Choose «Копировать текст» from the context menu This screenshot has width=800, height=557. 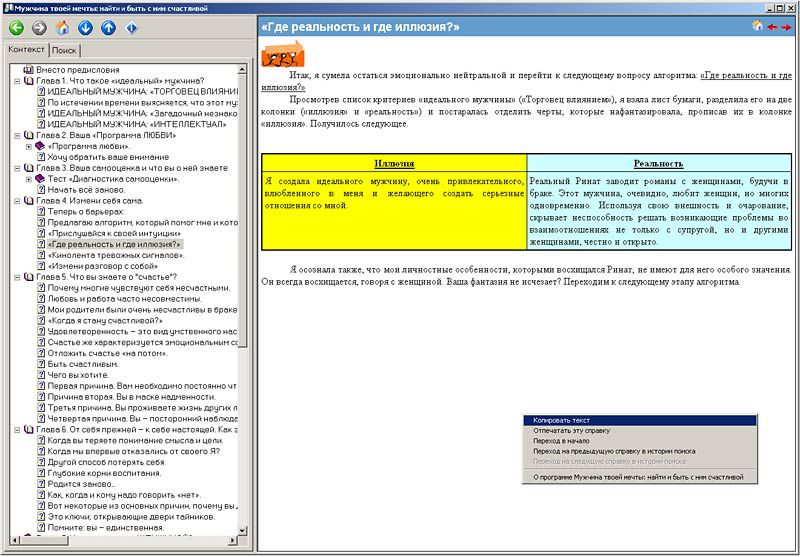[562, 421]
